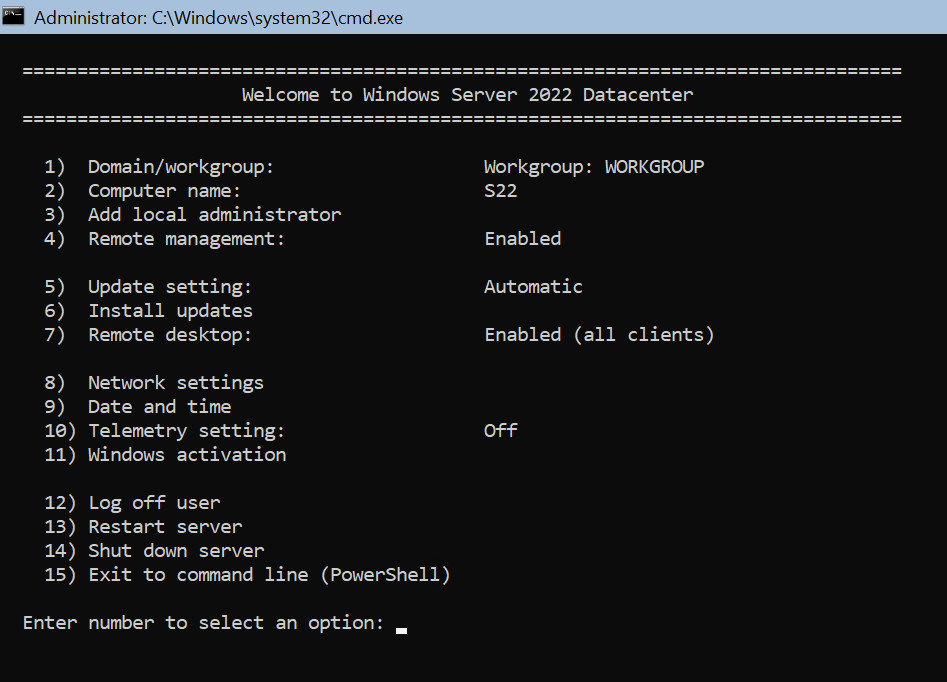Click the Install updates entry
The width and height of the screenshot is (947, 682).
coord(148,311)
